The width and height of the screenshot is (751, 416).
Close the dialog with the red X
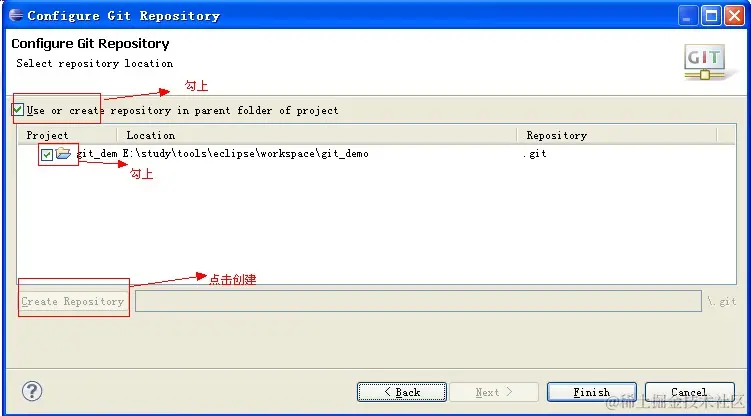734,16
